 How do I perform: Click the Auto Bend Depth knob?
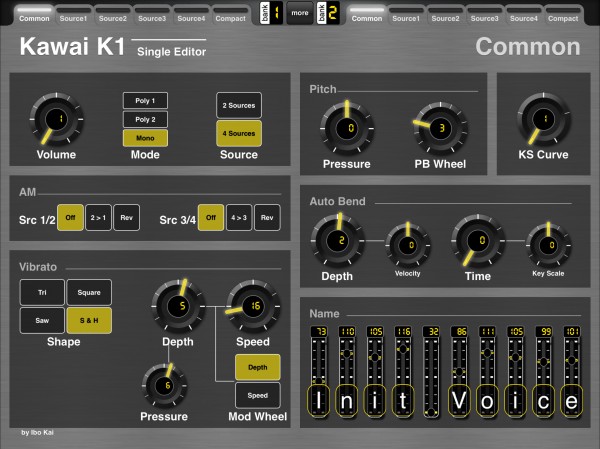(338, 241)
